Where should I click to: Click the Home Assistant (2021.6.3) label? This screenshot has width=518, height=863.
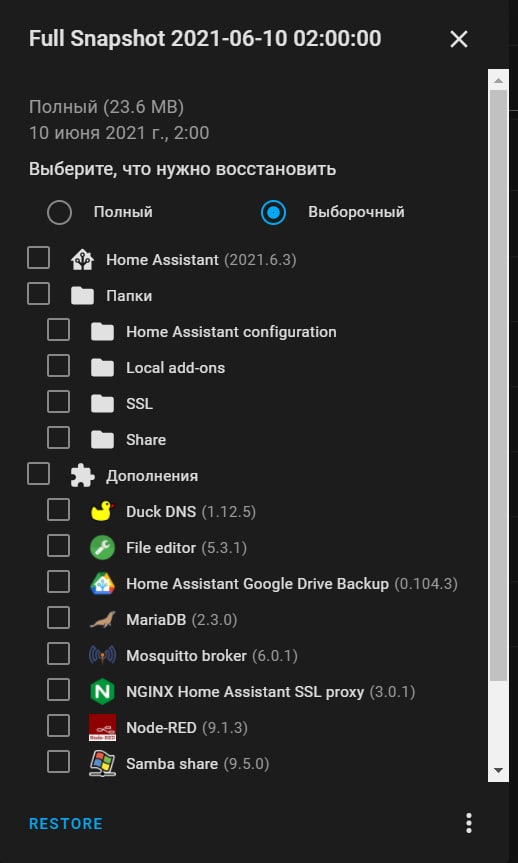[201, 260]
